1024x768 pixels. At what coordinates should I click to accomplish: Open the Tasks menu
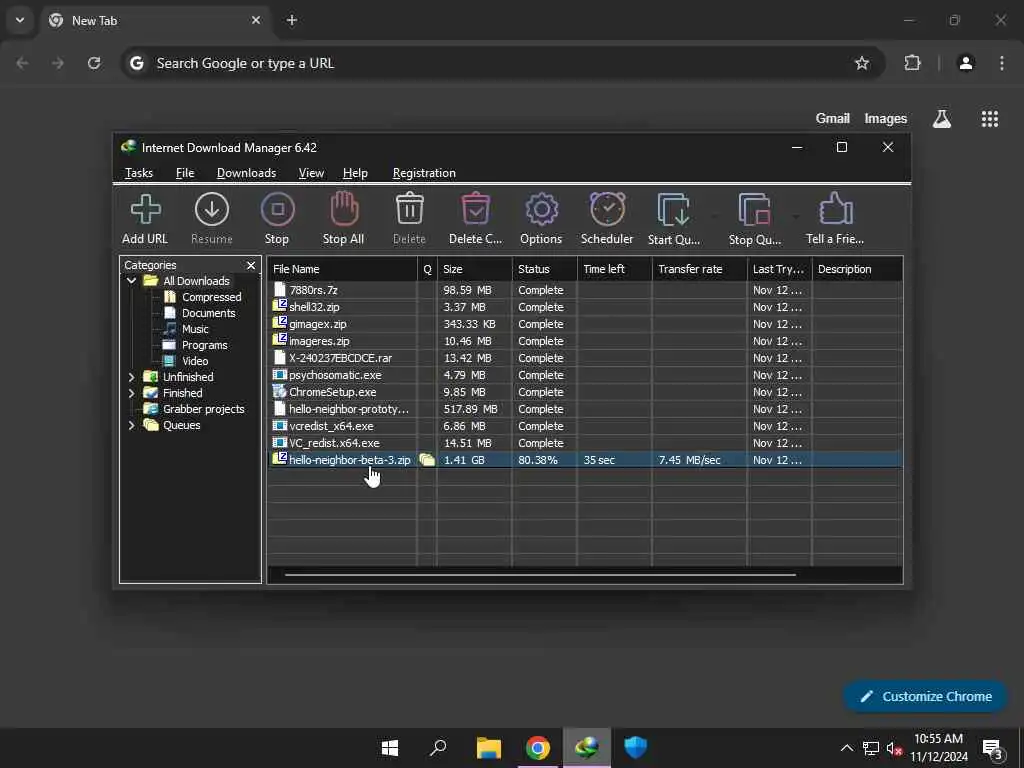[138, 173]
